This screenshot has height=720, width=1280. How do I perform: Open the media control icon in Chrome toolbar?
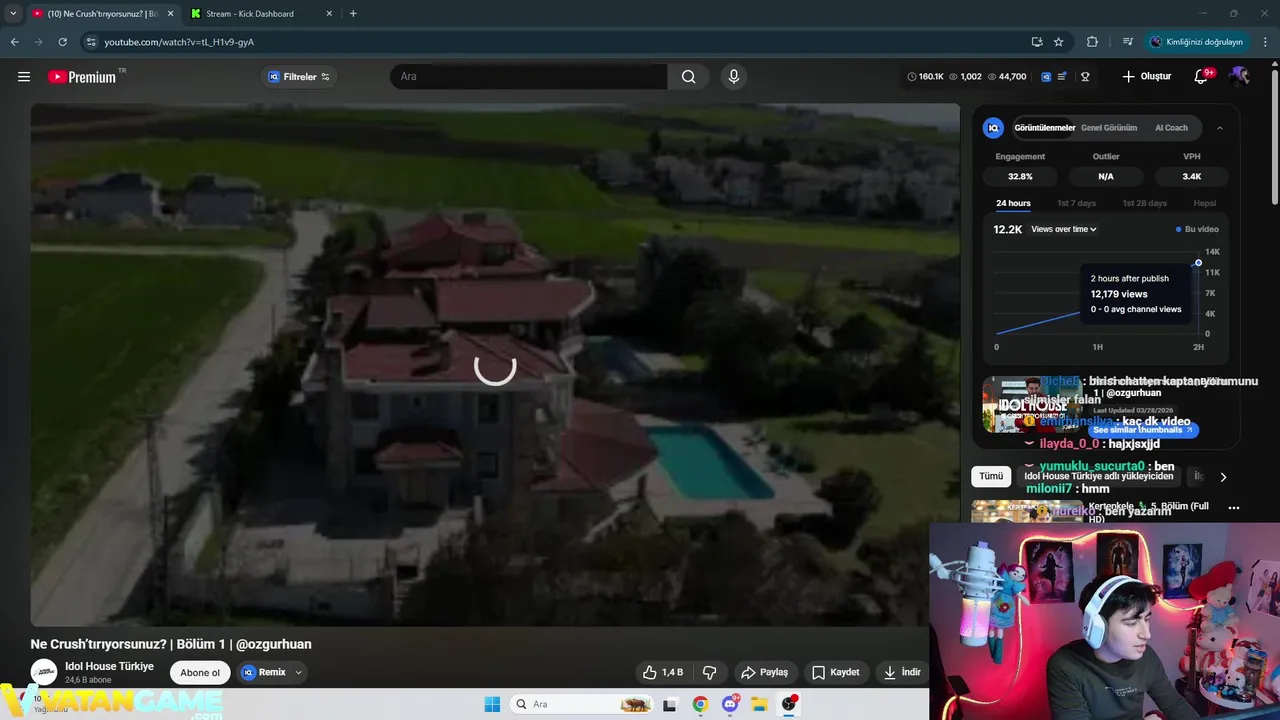point(1128,42)
